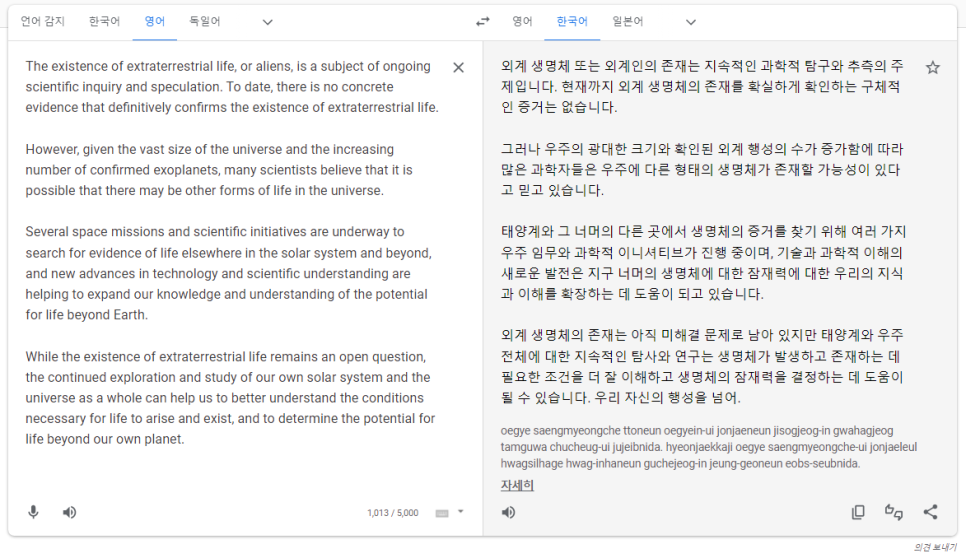This screenshot has width=966, height=558.
Task: Select 독일어 as the source language
Action: 205,22
